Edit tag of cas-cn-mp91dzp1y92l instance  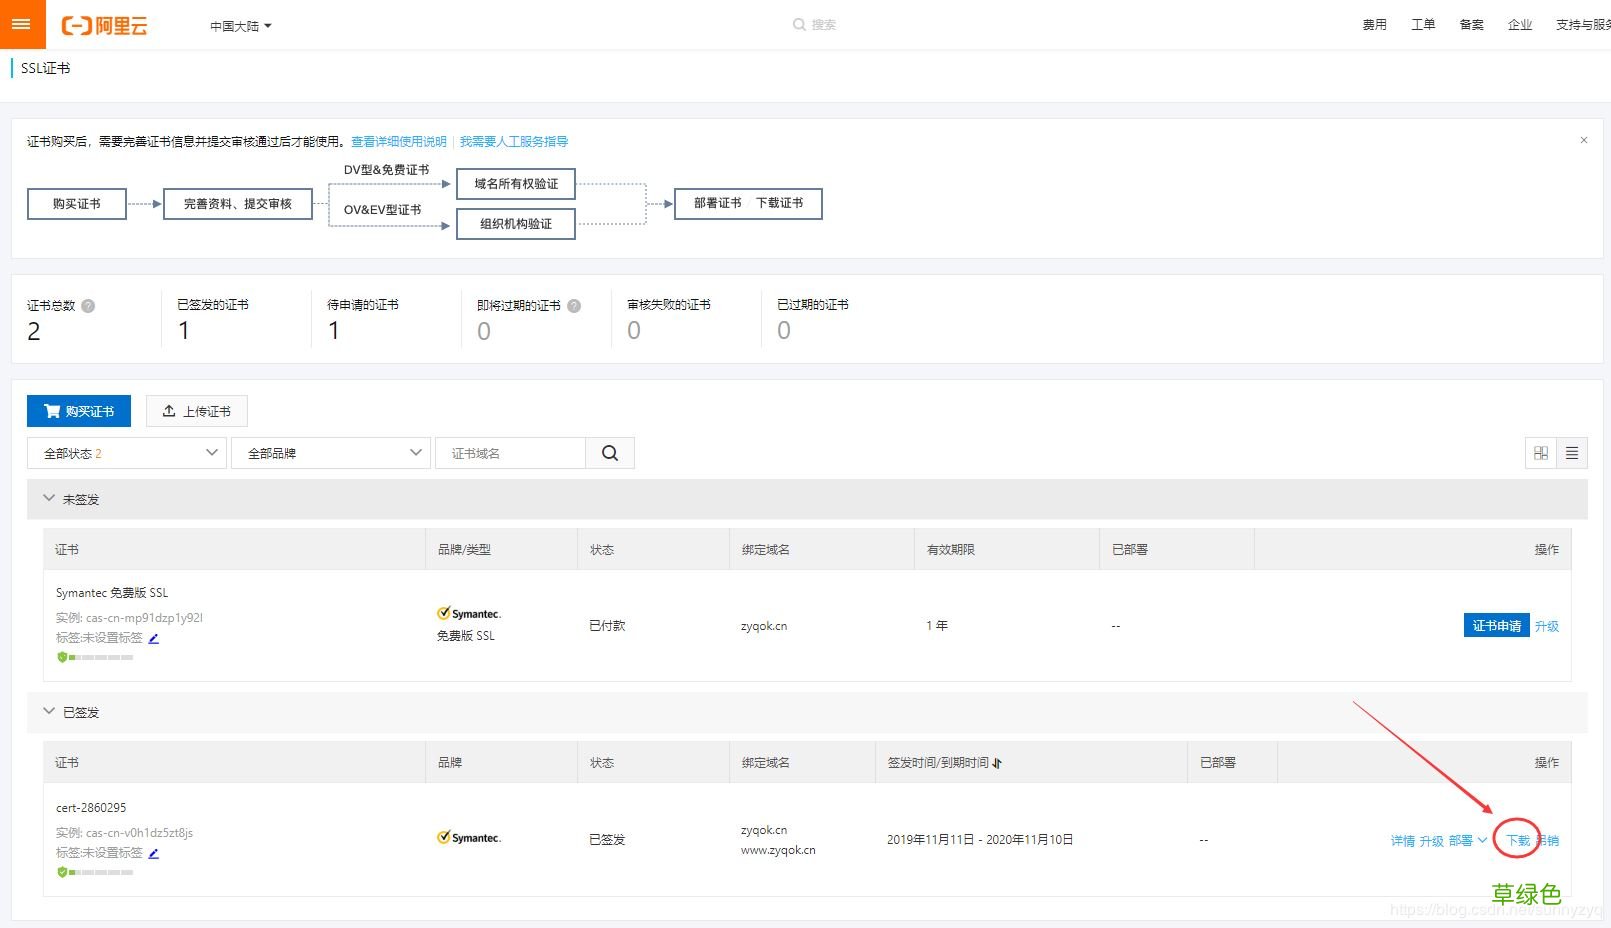coord(154,638)
